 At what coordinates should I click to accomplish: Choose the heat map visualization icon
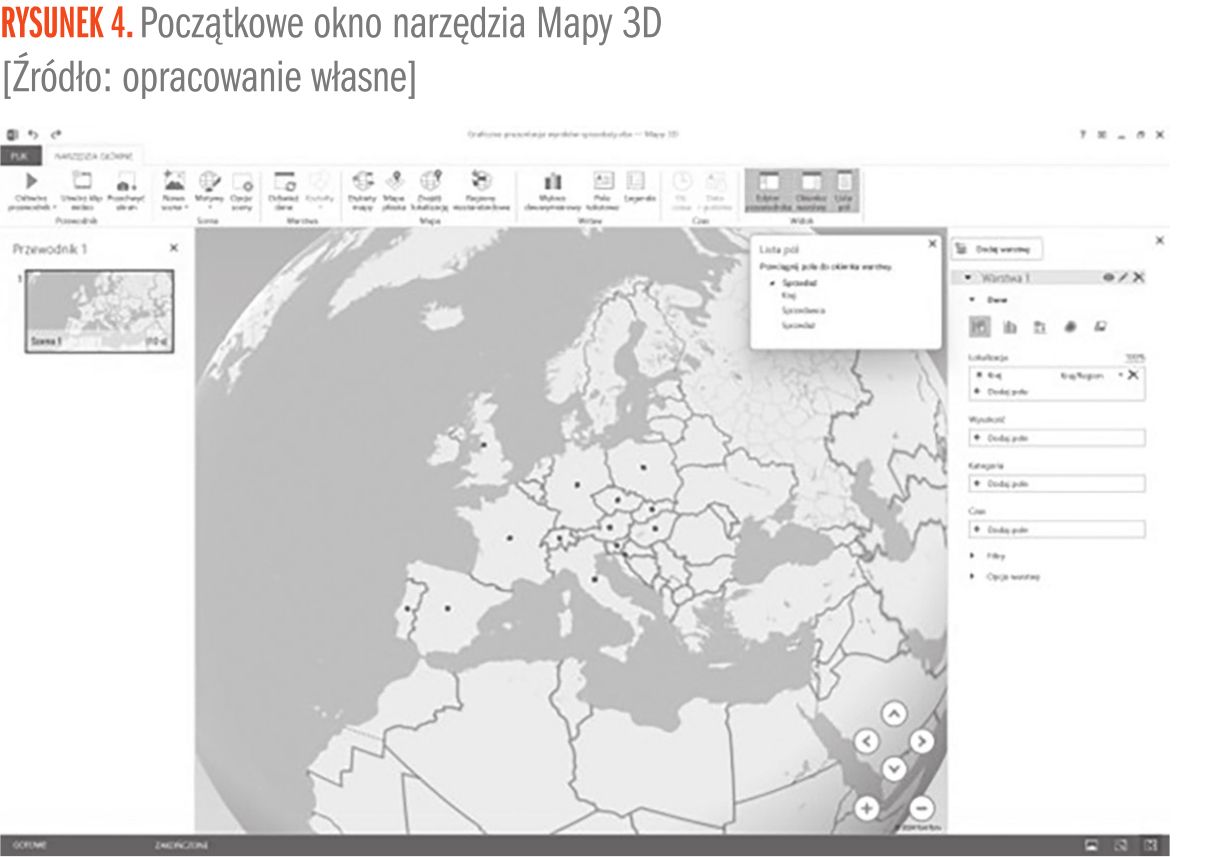pos(1069,326)
